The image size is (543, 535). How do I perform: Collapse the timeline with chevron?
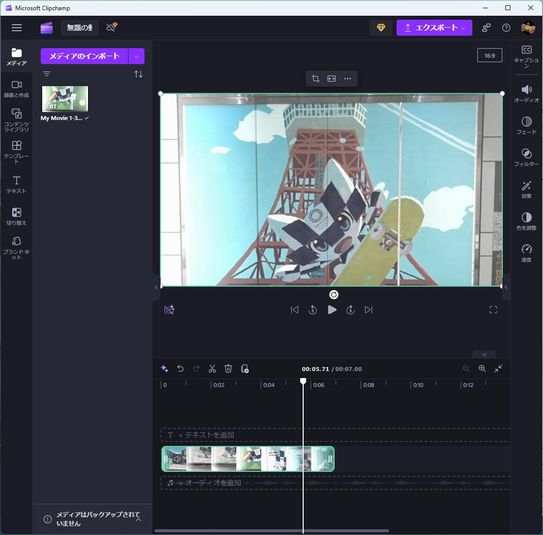point(484,355)
